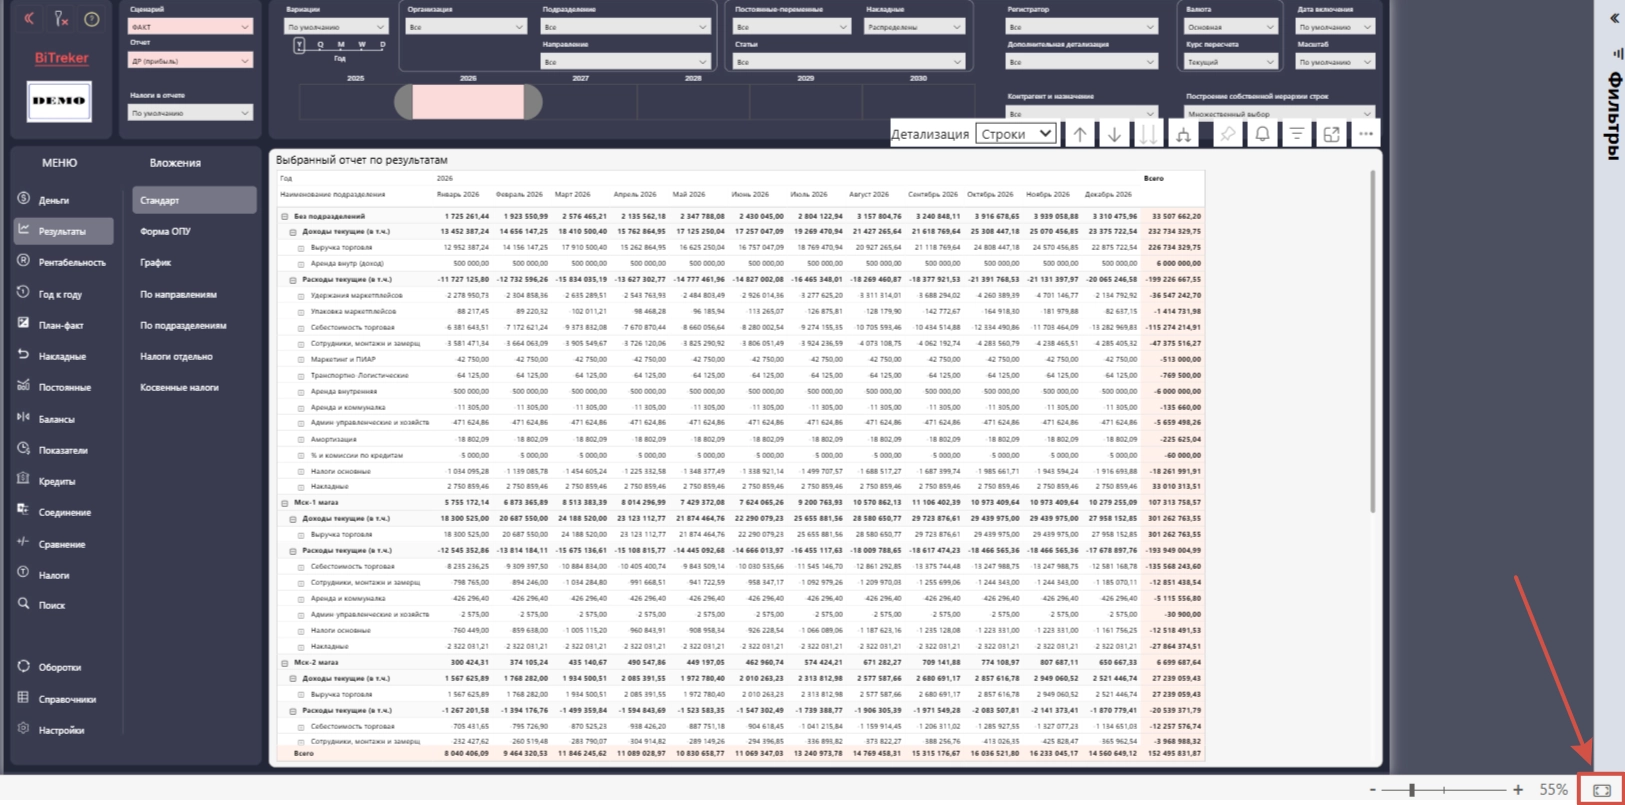Screen dimensions: 1625x805
Task: Click the fit to page icon
Action: pos(1602,790)
